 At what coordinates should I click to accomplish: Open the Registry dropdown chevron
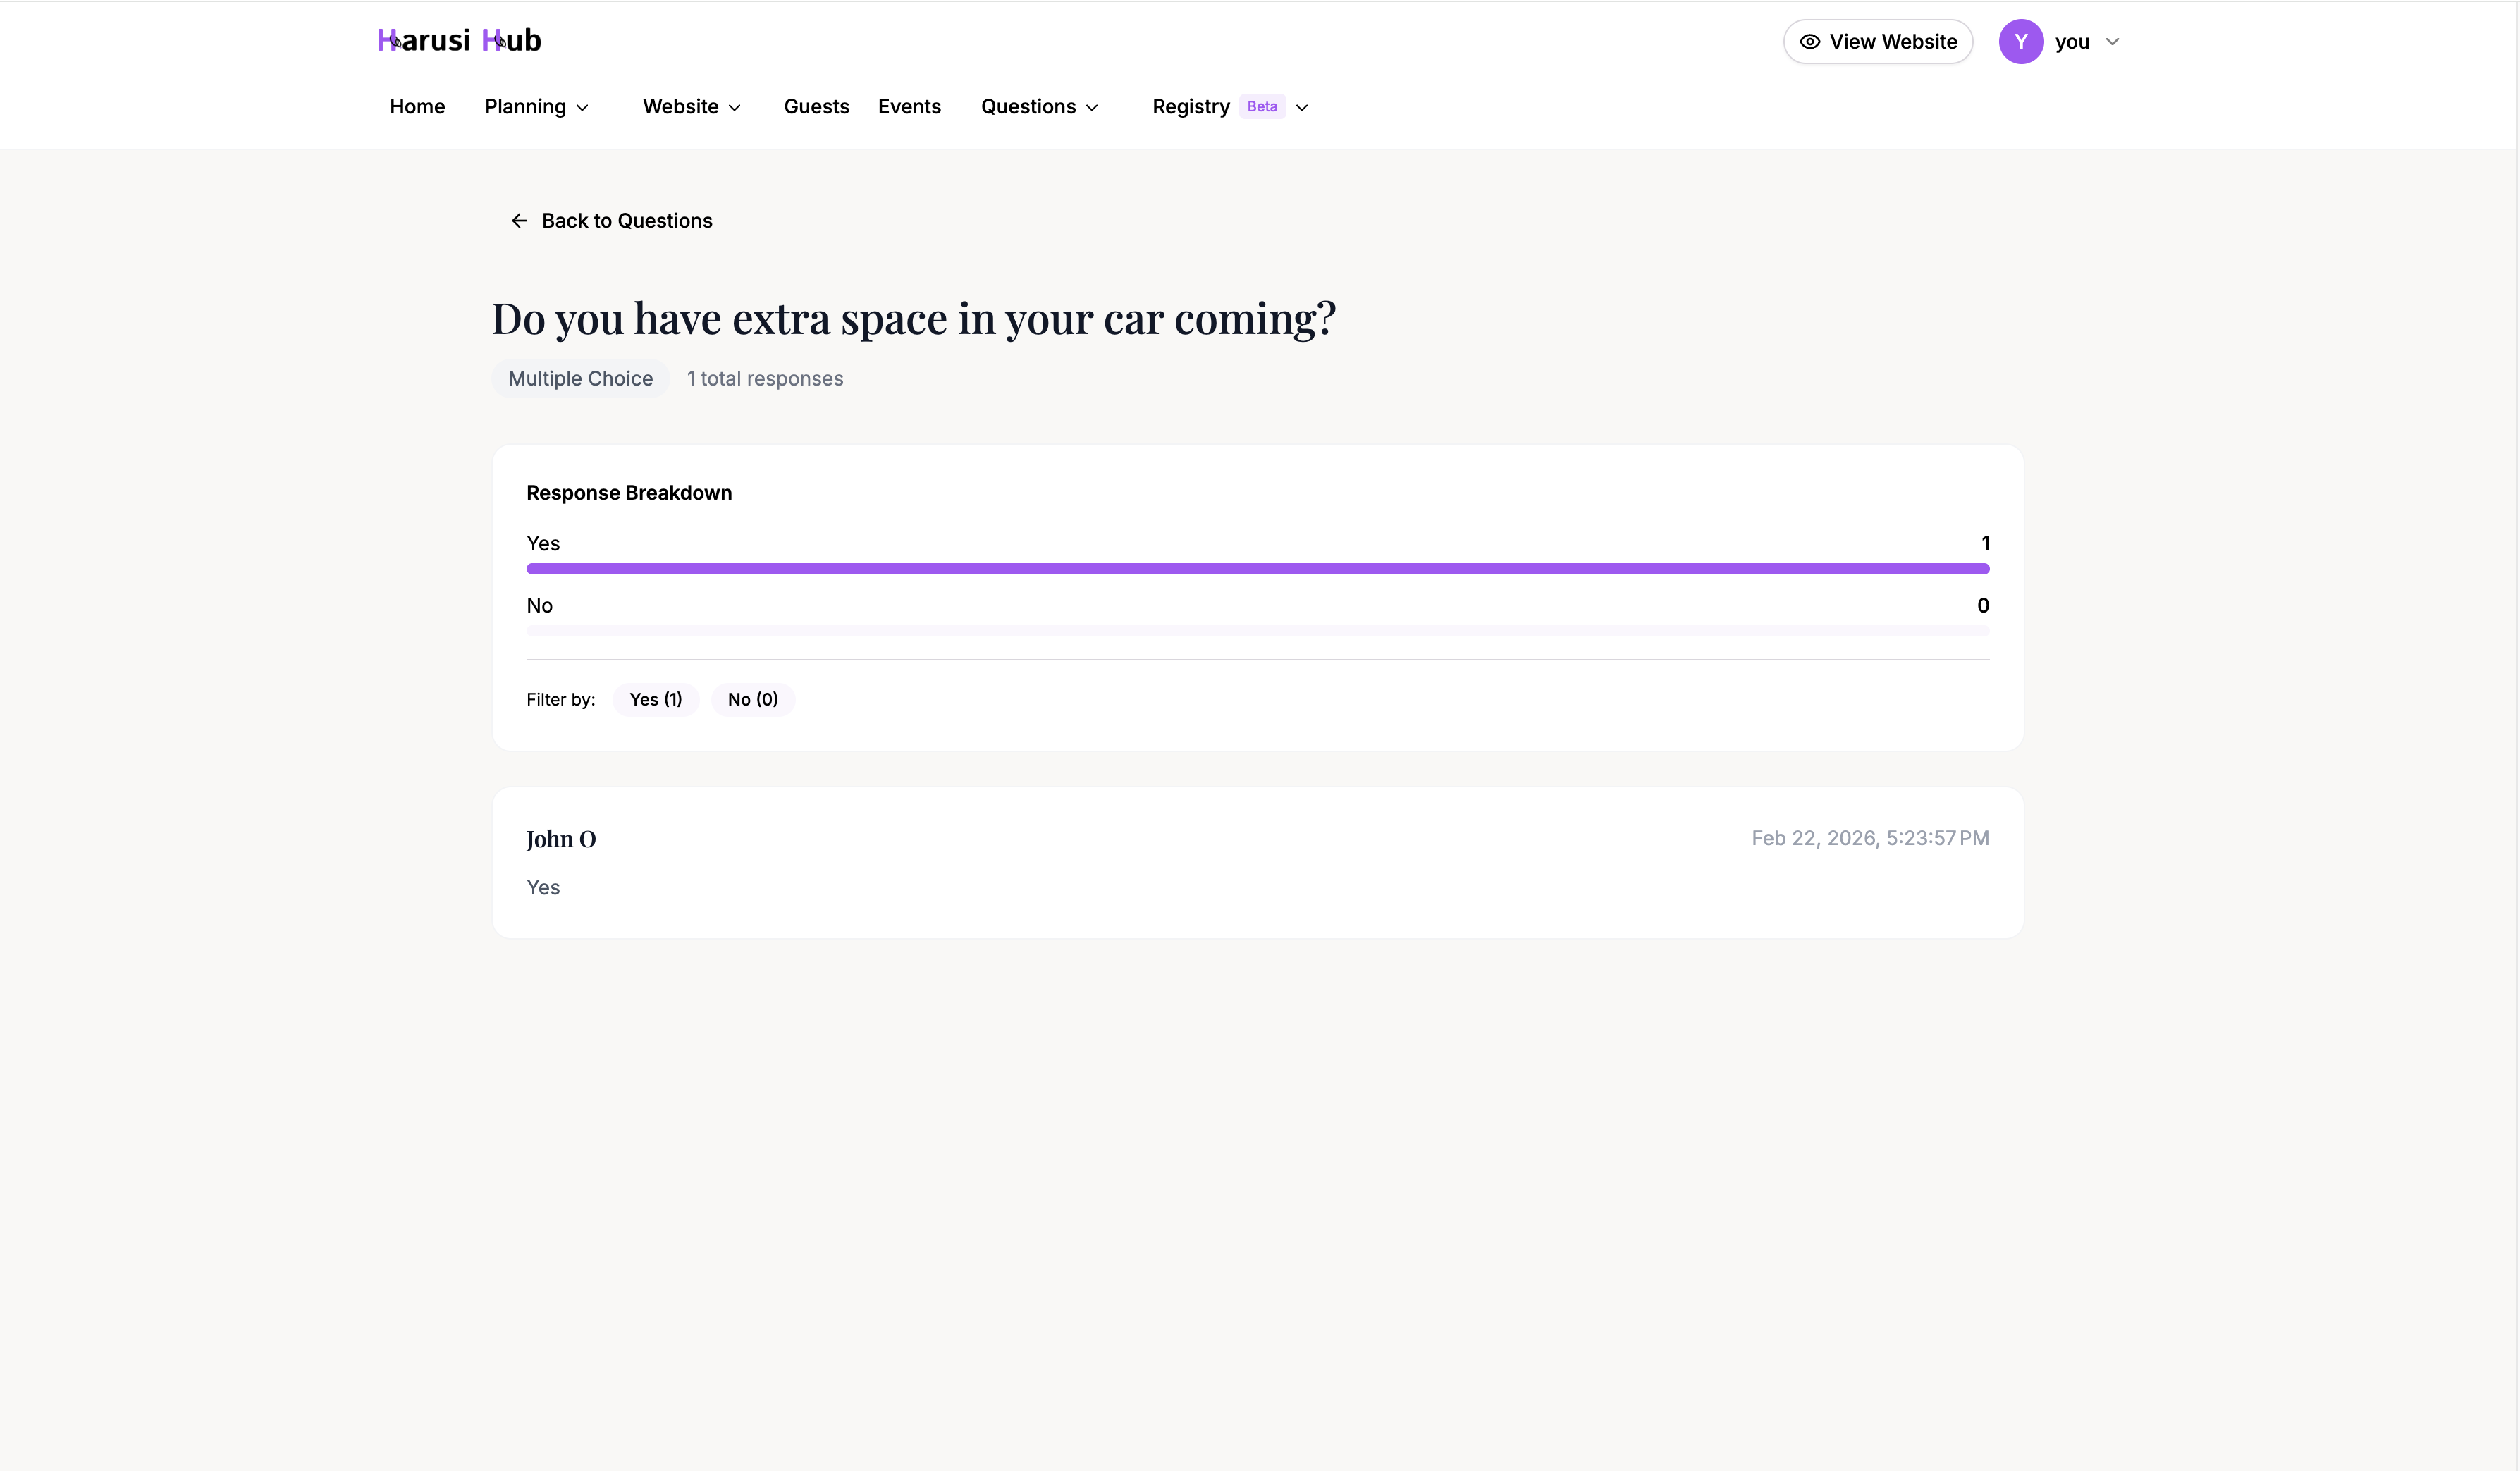(1302, 107)
